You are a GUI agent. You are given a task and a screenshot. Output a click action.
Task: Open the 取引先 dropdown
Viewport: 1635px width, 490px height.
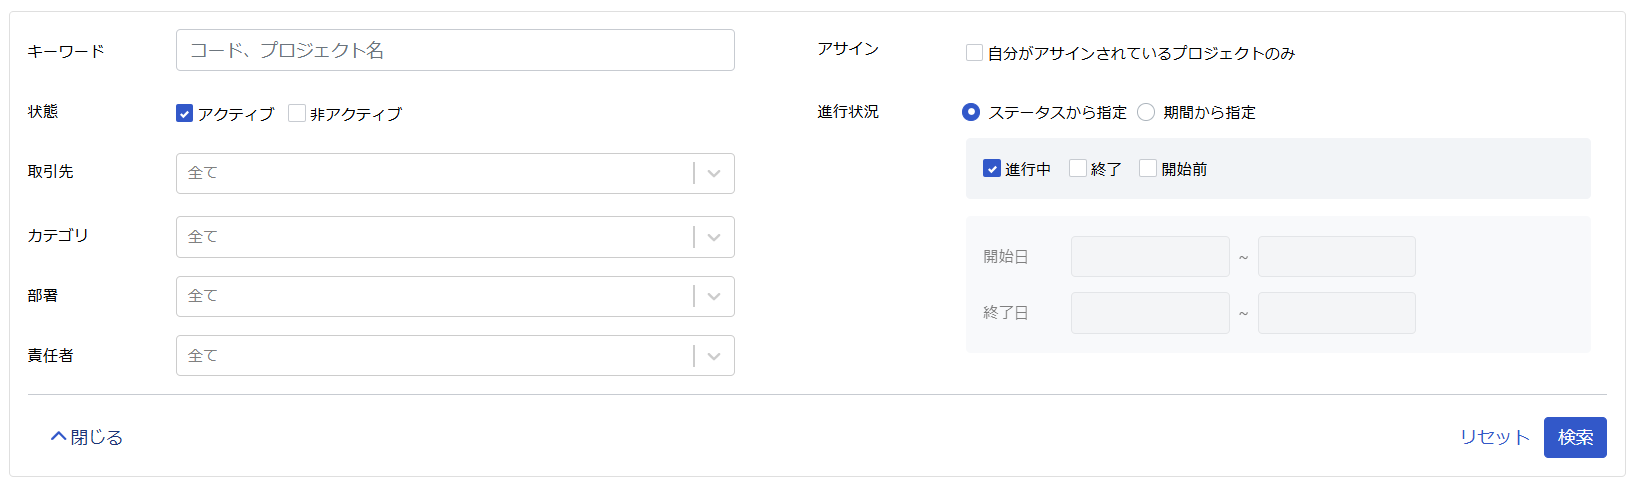(455, 173)
